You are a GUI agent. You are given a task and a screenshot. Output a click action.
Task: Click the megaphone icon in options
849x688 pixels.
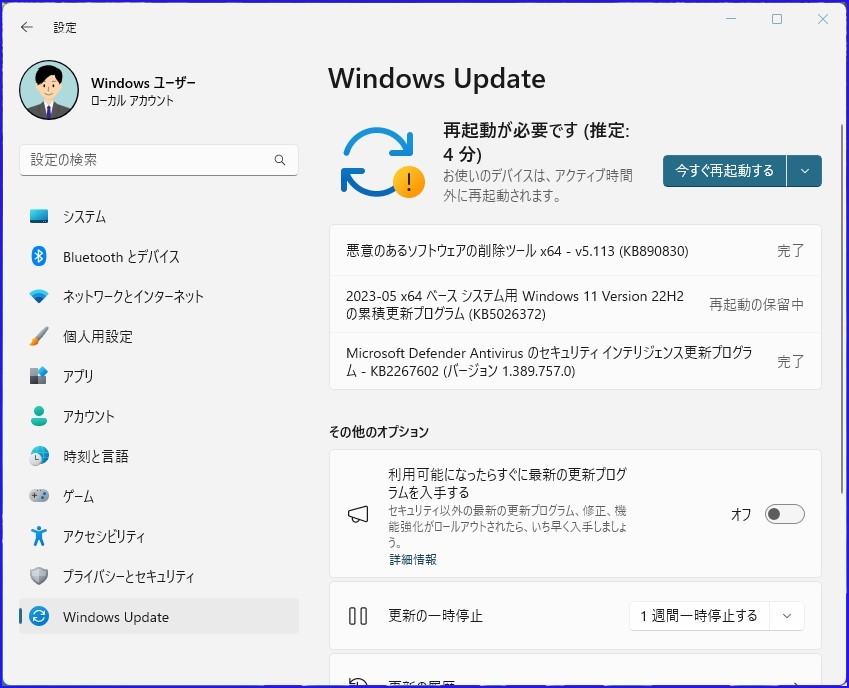tap(358, 514)
